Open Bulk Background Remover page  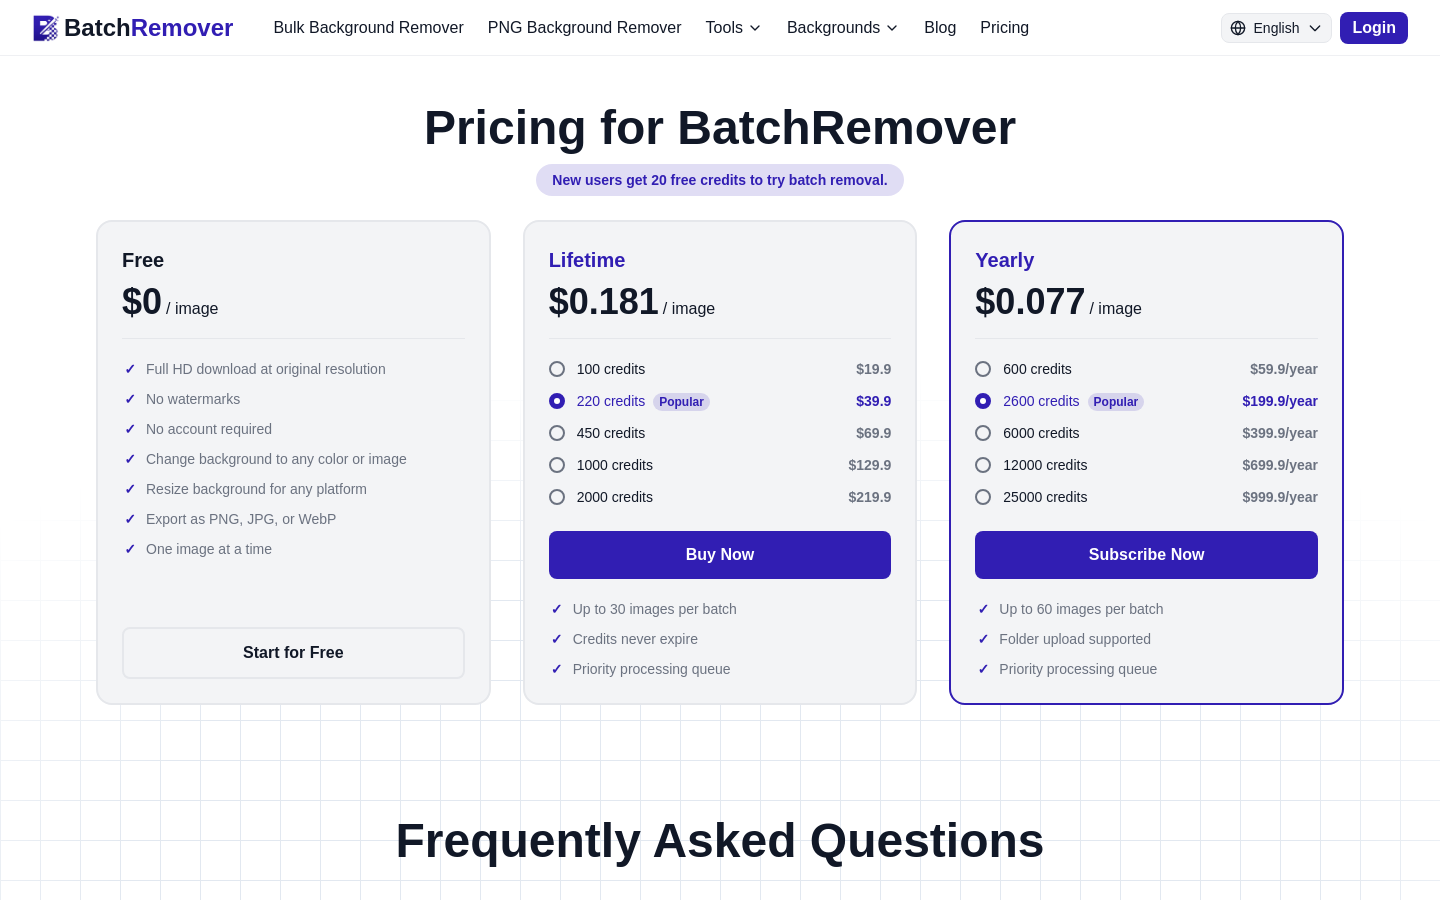[x=368, y=28]
